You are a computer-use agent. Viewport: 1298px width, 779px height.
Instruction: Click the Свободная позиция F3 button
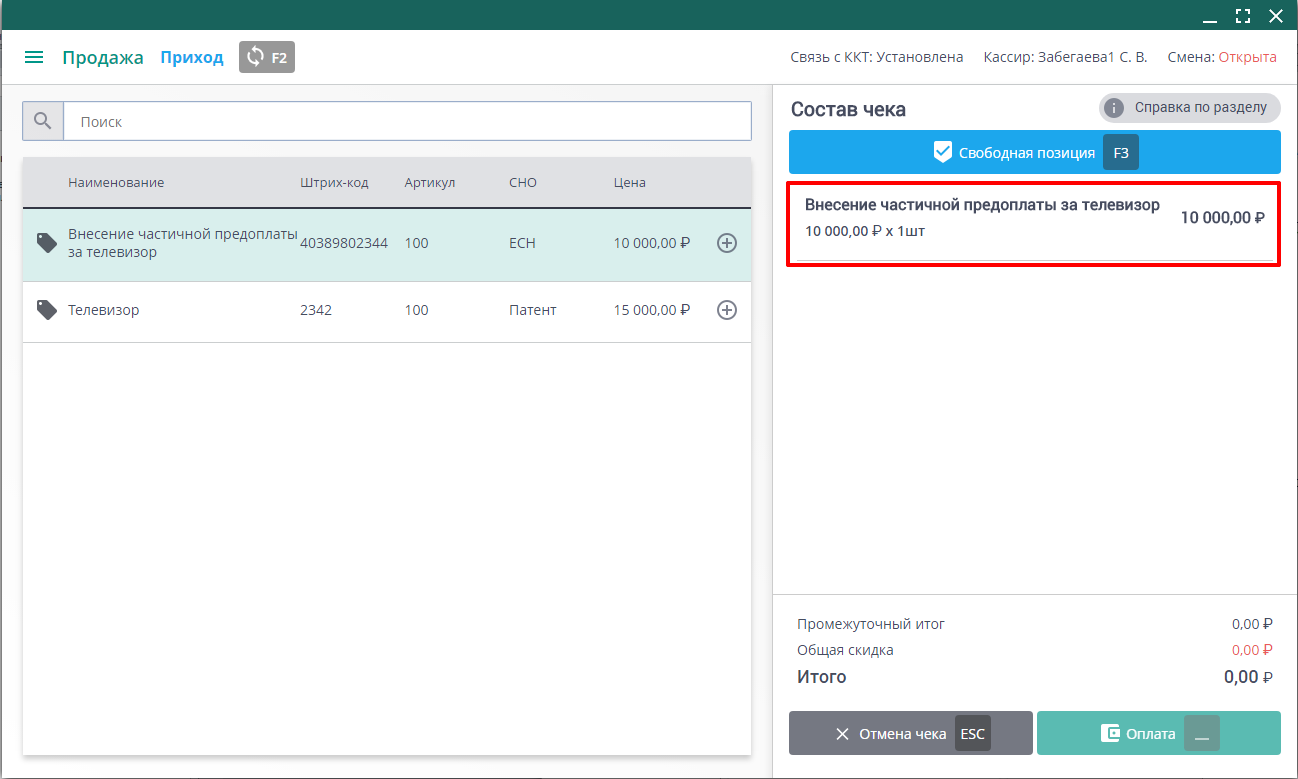pos(1035,153)
